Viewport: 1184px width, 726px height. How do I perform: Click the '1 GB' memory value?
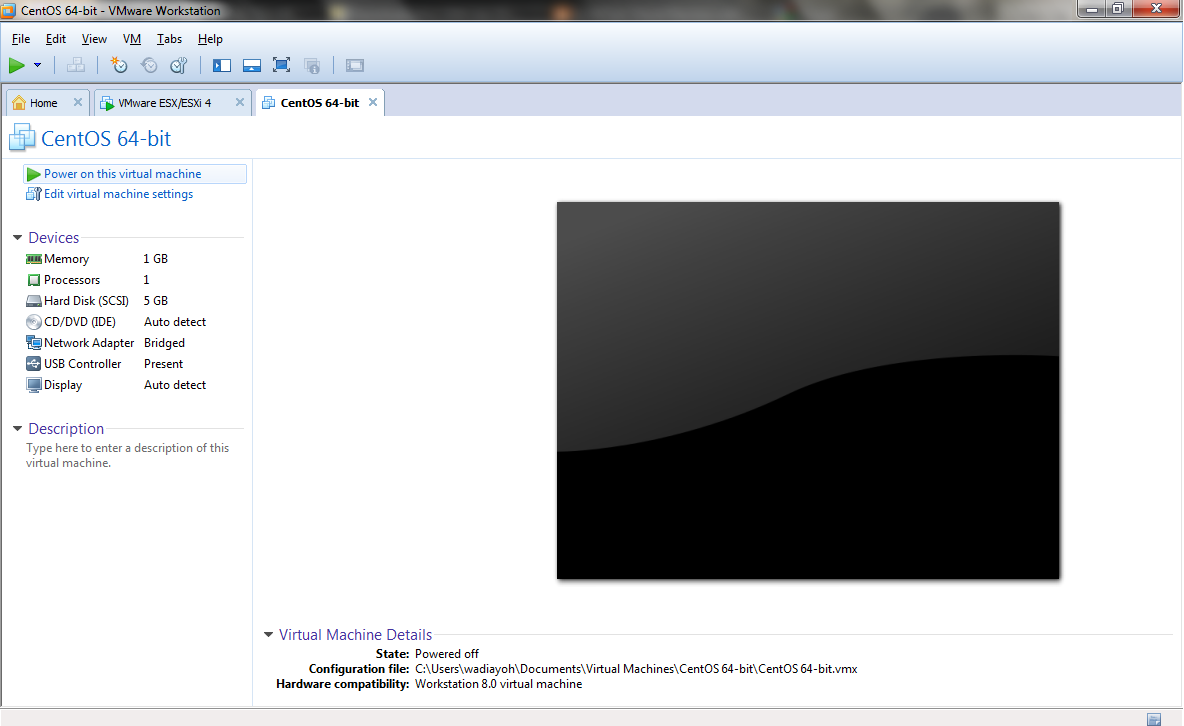(x=156, y=259)
